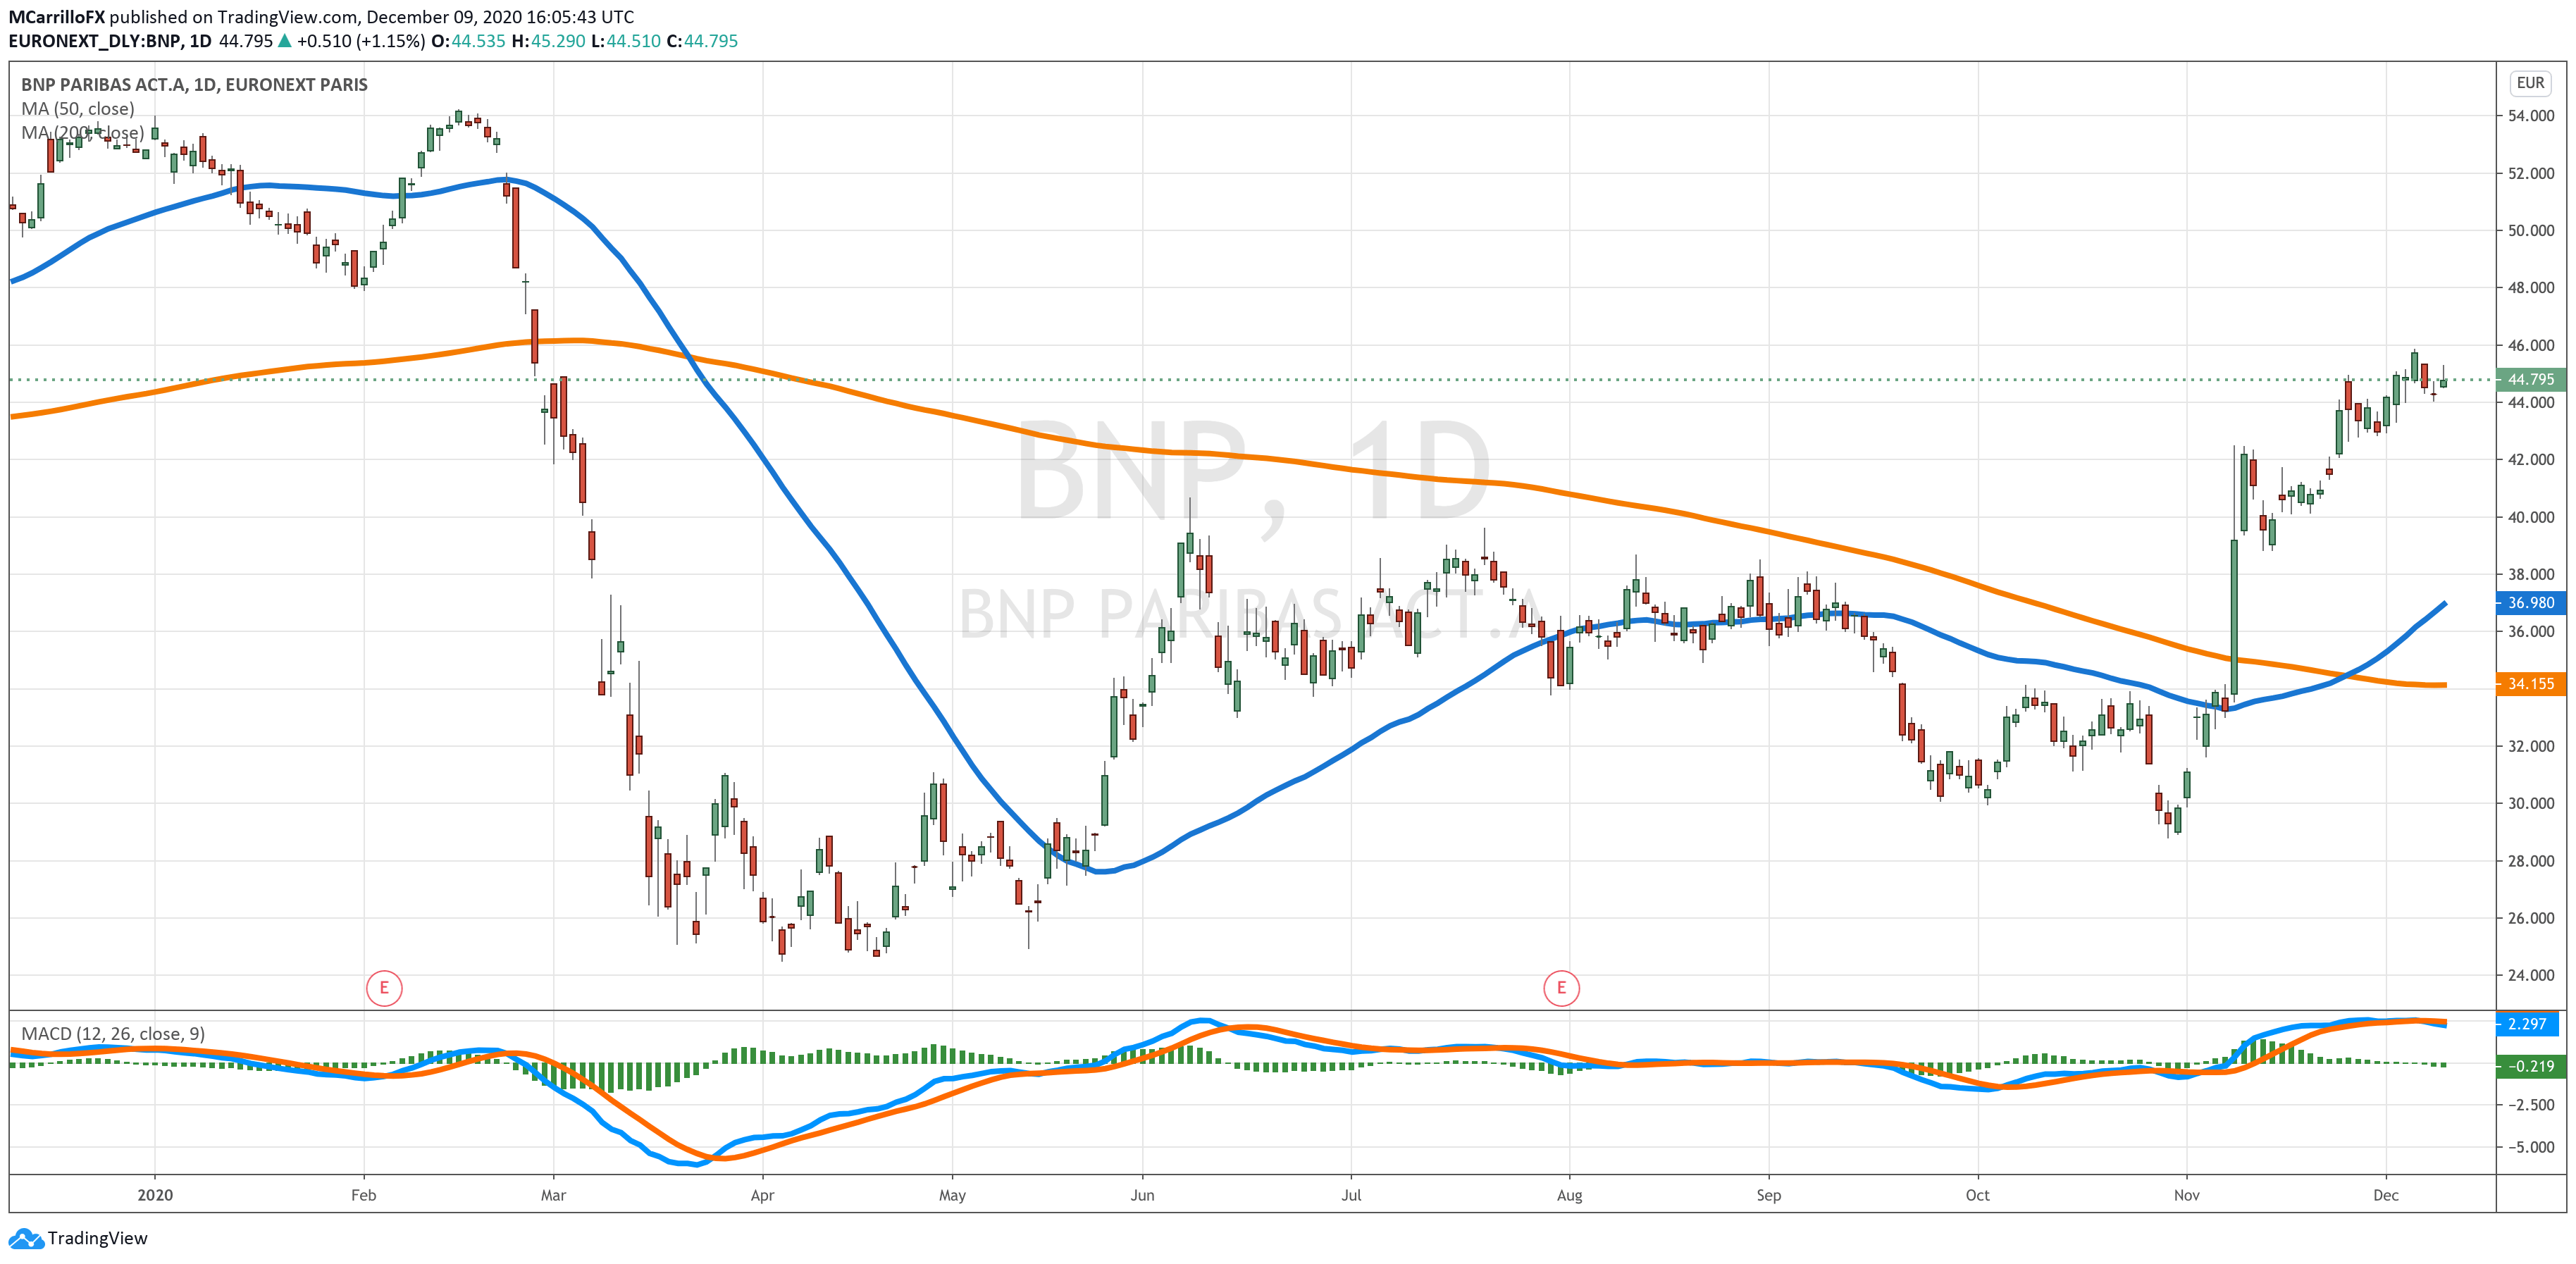Click the February earnings 'E' marker
Image resolution: width=2576 pixels, height=1264 pixels.
tap(384, 988)
